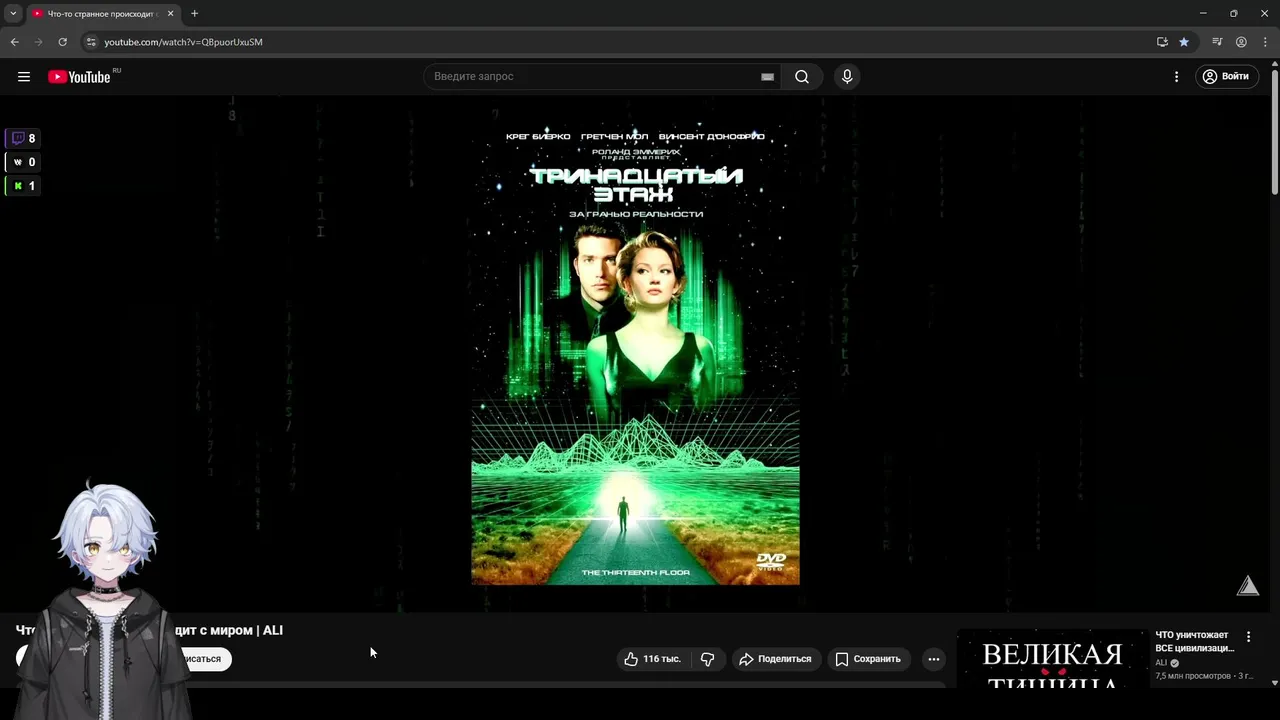Reload the page in browser

click(62, 42)
